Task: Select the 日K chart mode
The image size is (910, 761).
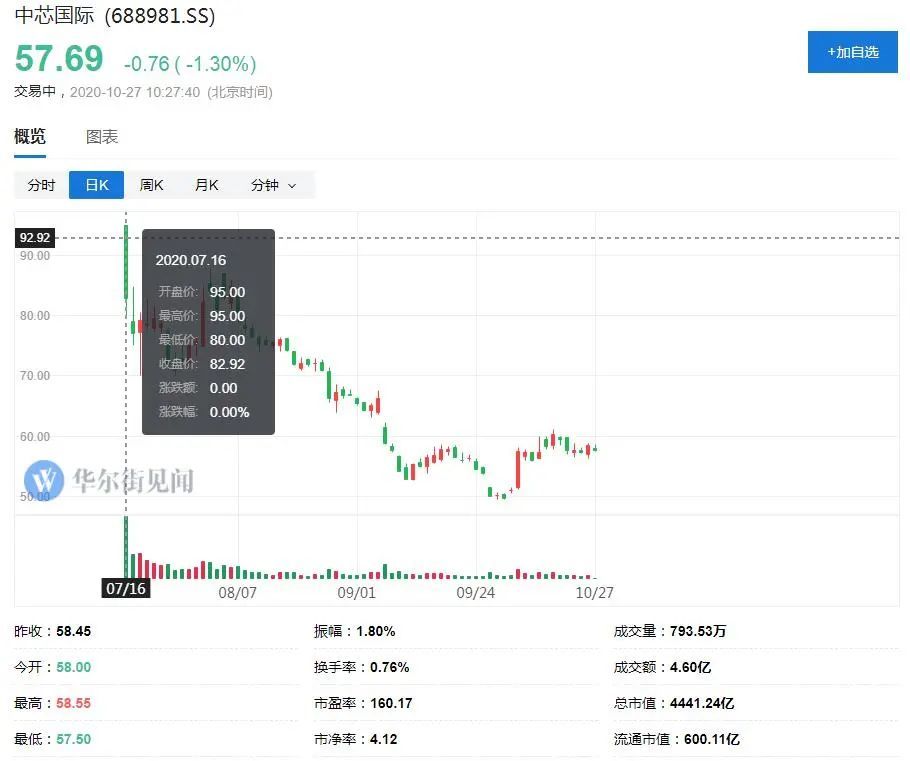Action: click(96, 185)
